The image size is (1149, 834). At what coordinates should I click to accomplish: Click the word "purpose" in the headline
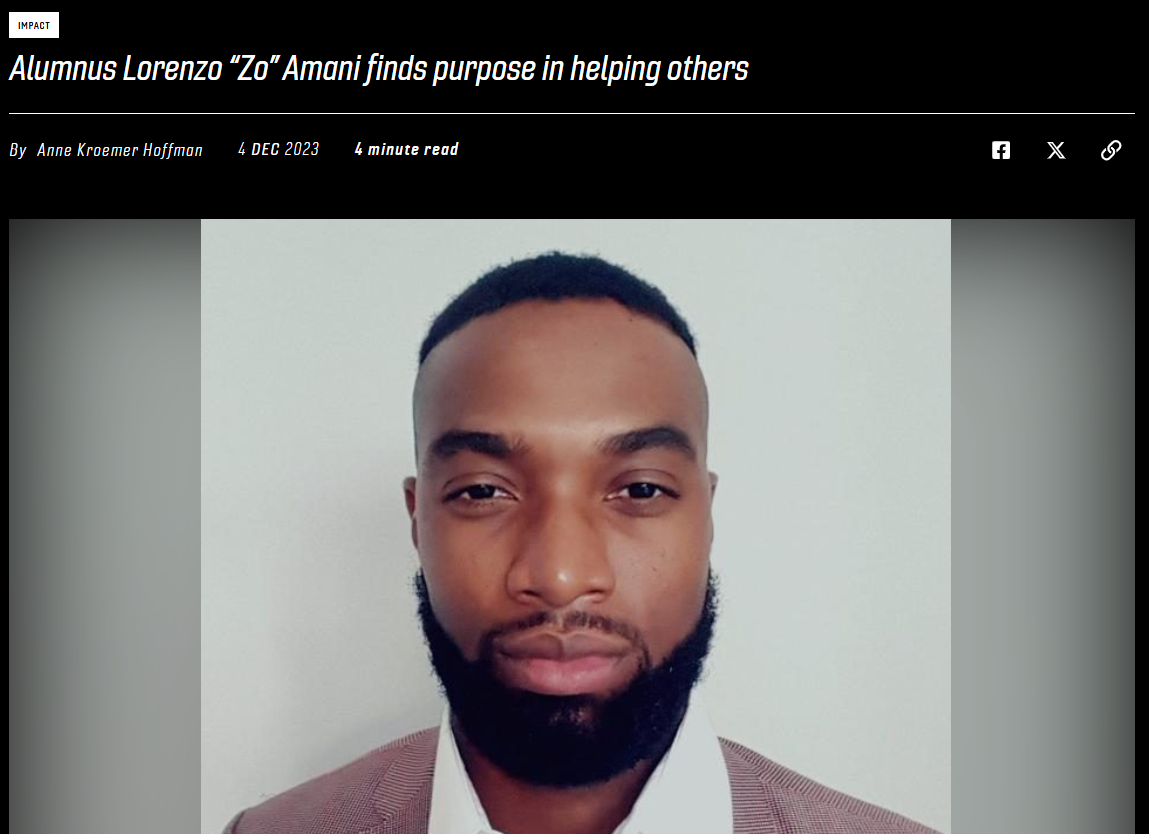[484, 70]
